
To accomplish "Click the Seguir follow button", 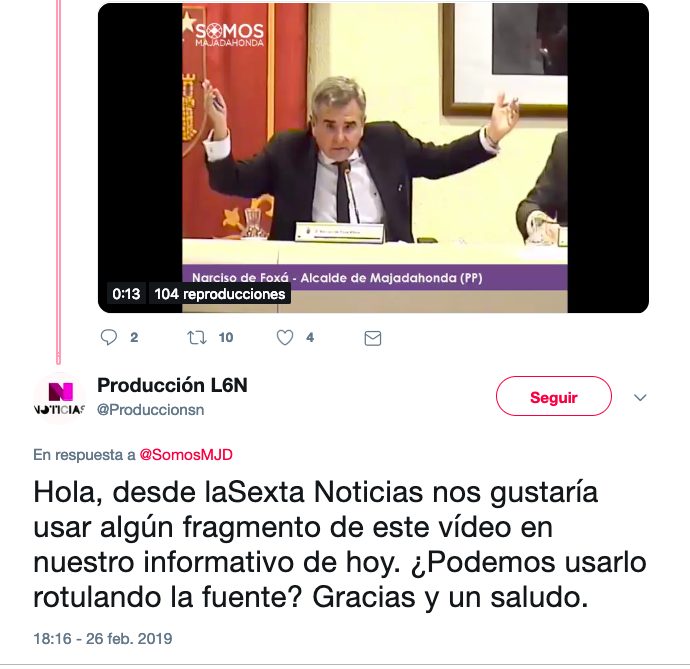I will (x=554, y=396).
